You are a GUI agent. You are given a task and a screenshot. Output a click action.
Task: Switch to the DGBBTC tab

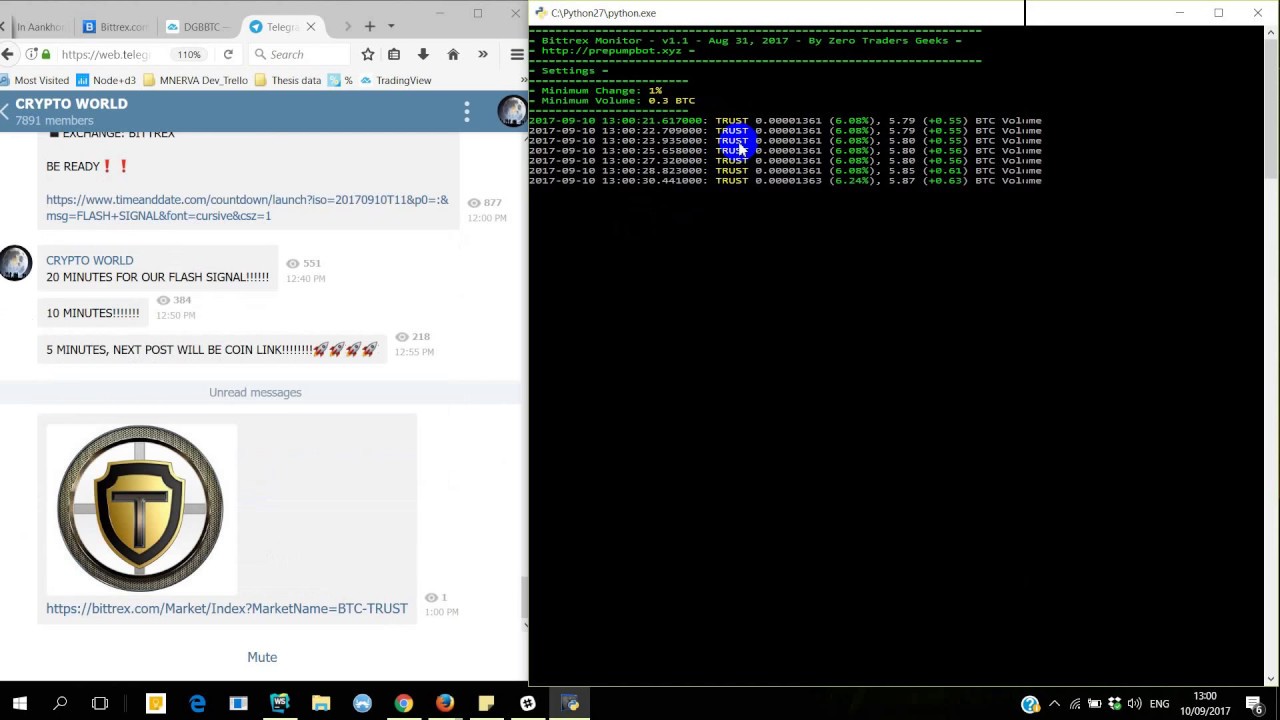[x=199, y=27]
